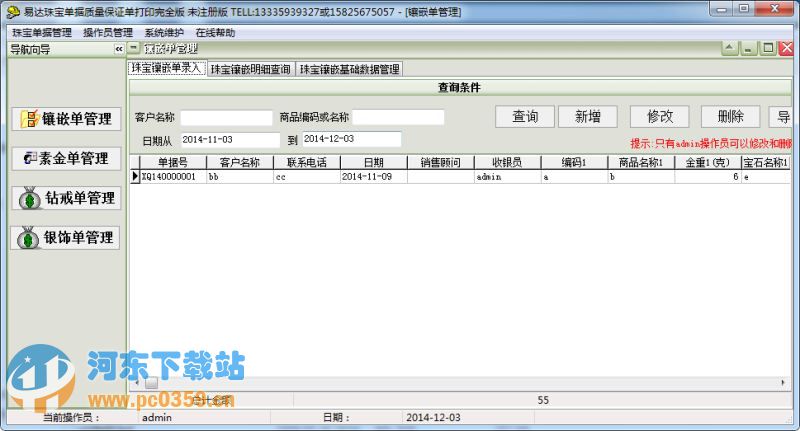Screen dimensions: 800x431
Task: Click the 编码1 column header
Action: (574, 163)
